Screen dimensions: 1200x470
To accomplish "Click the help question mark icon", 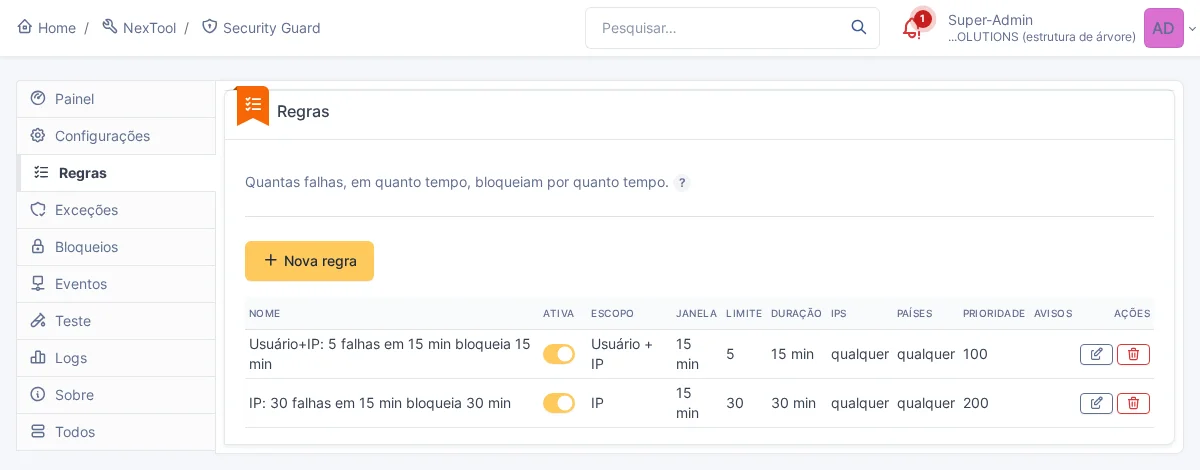I will (x=682, y=183).
